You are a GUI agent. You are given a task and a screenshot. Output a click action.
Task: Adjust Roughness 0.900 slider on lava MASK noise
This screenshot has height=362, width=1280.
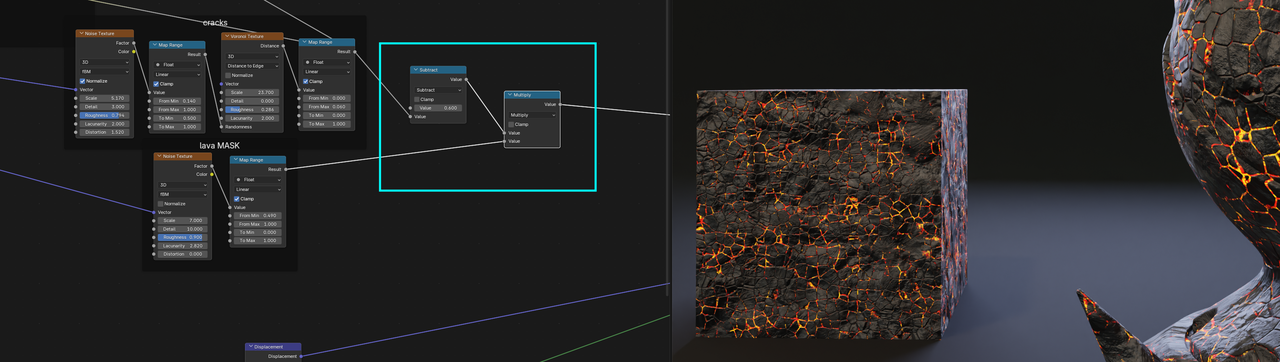(182, 237)
